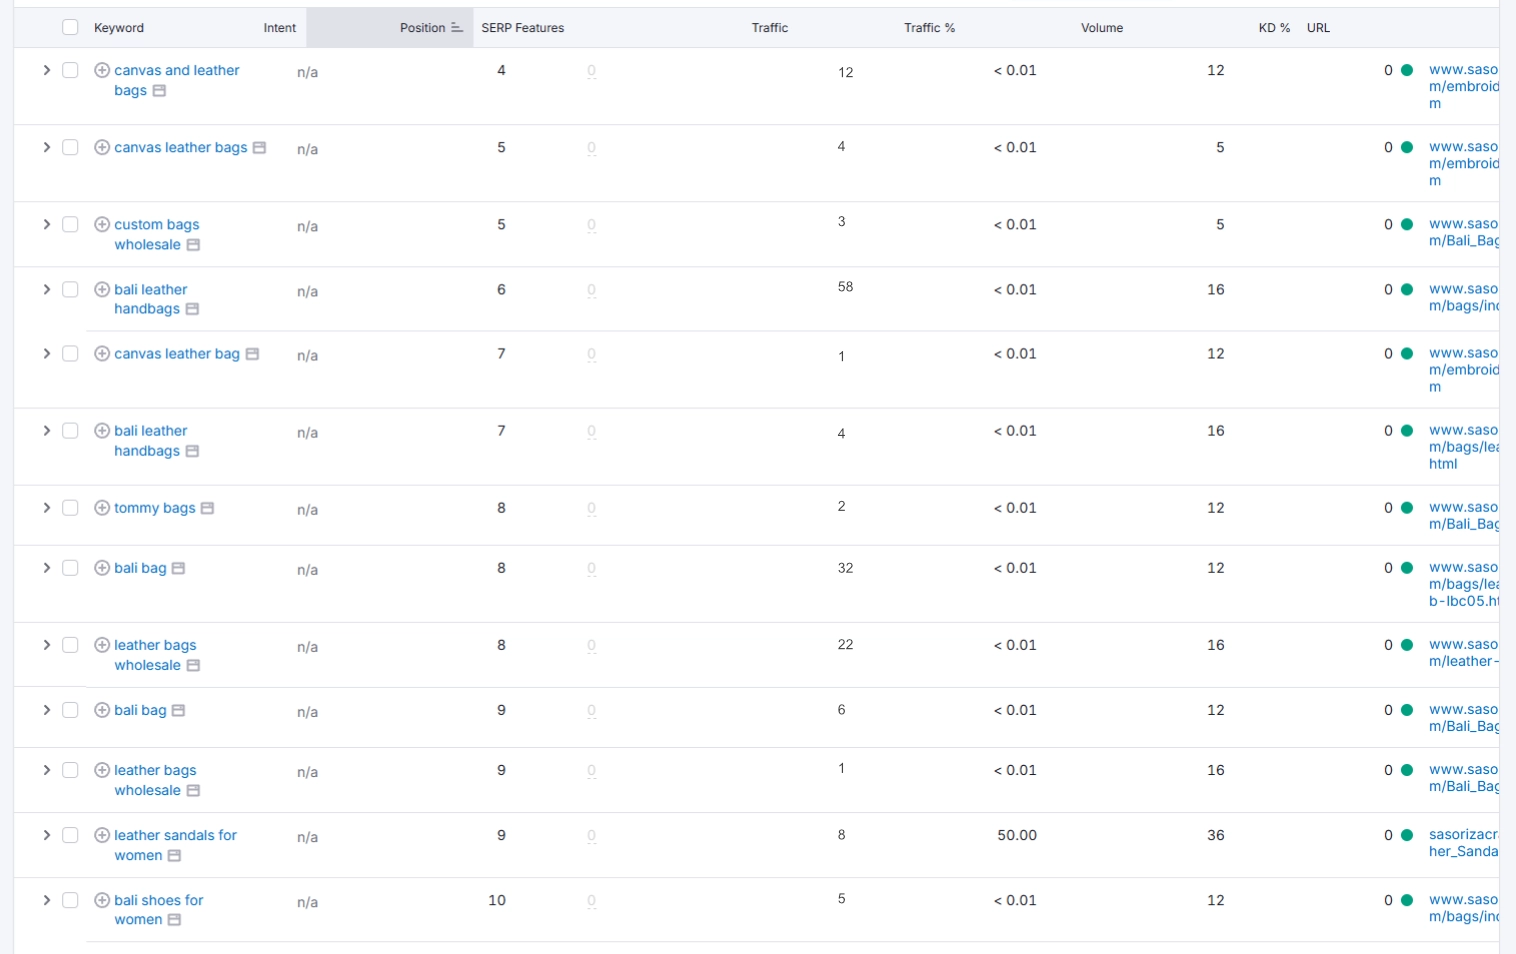The image size is (1516, 954).
Task: Open SERP snapshot icon for "canvas leather bag"
Action: pos(252,354)
